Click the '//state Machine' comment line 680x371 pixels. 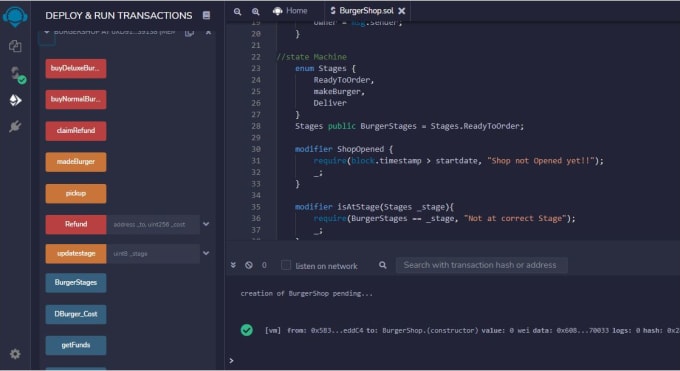point(311,57)
